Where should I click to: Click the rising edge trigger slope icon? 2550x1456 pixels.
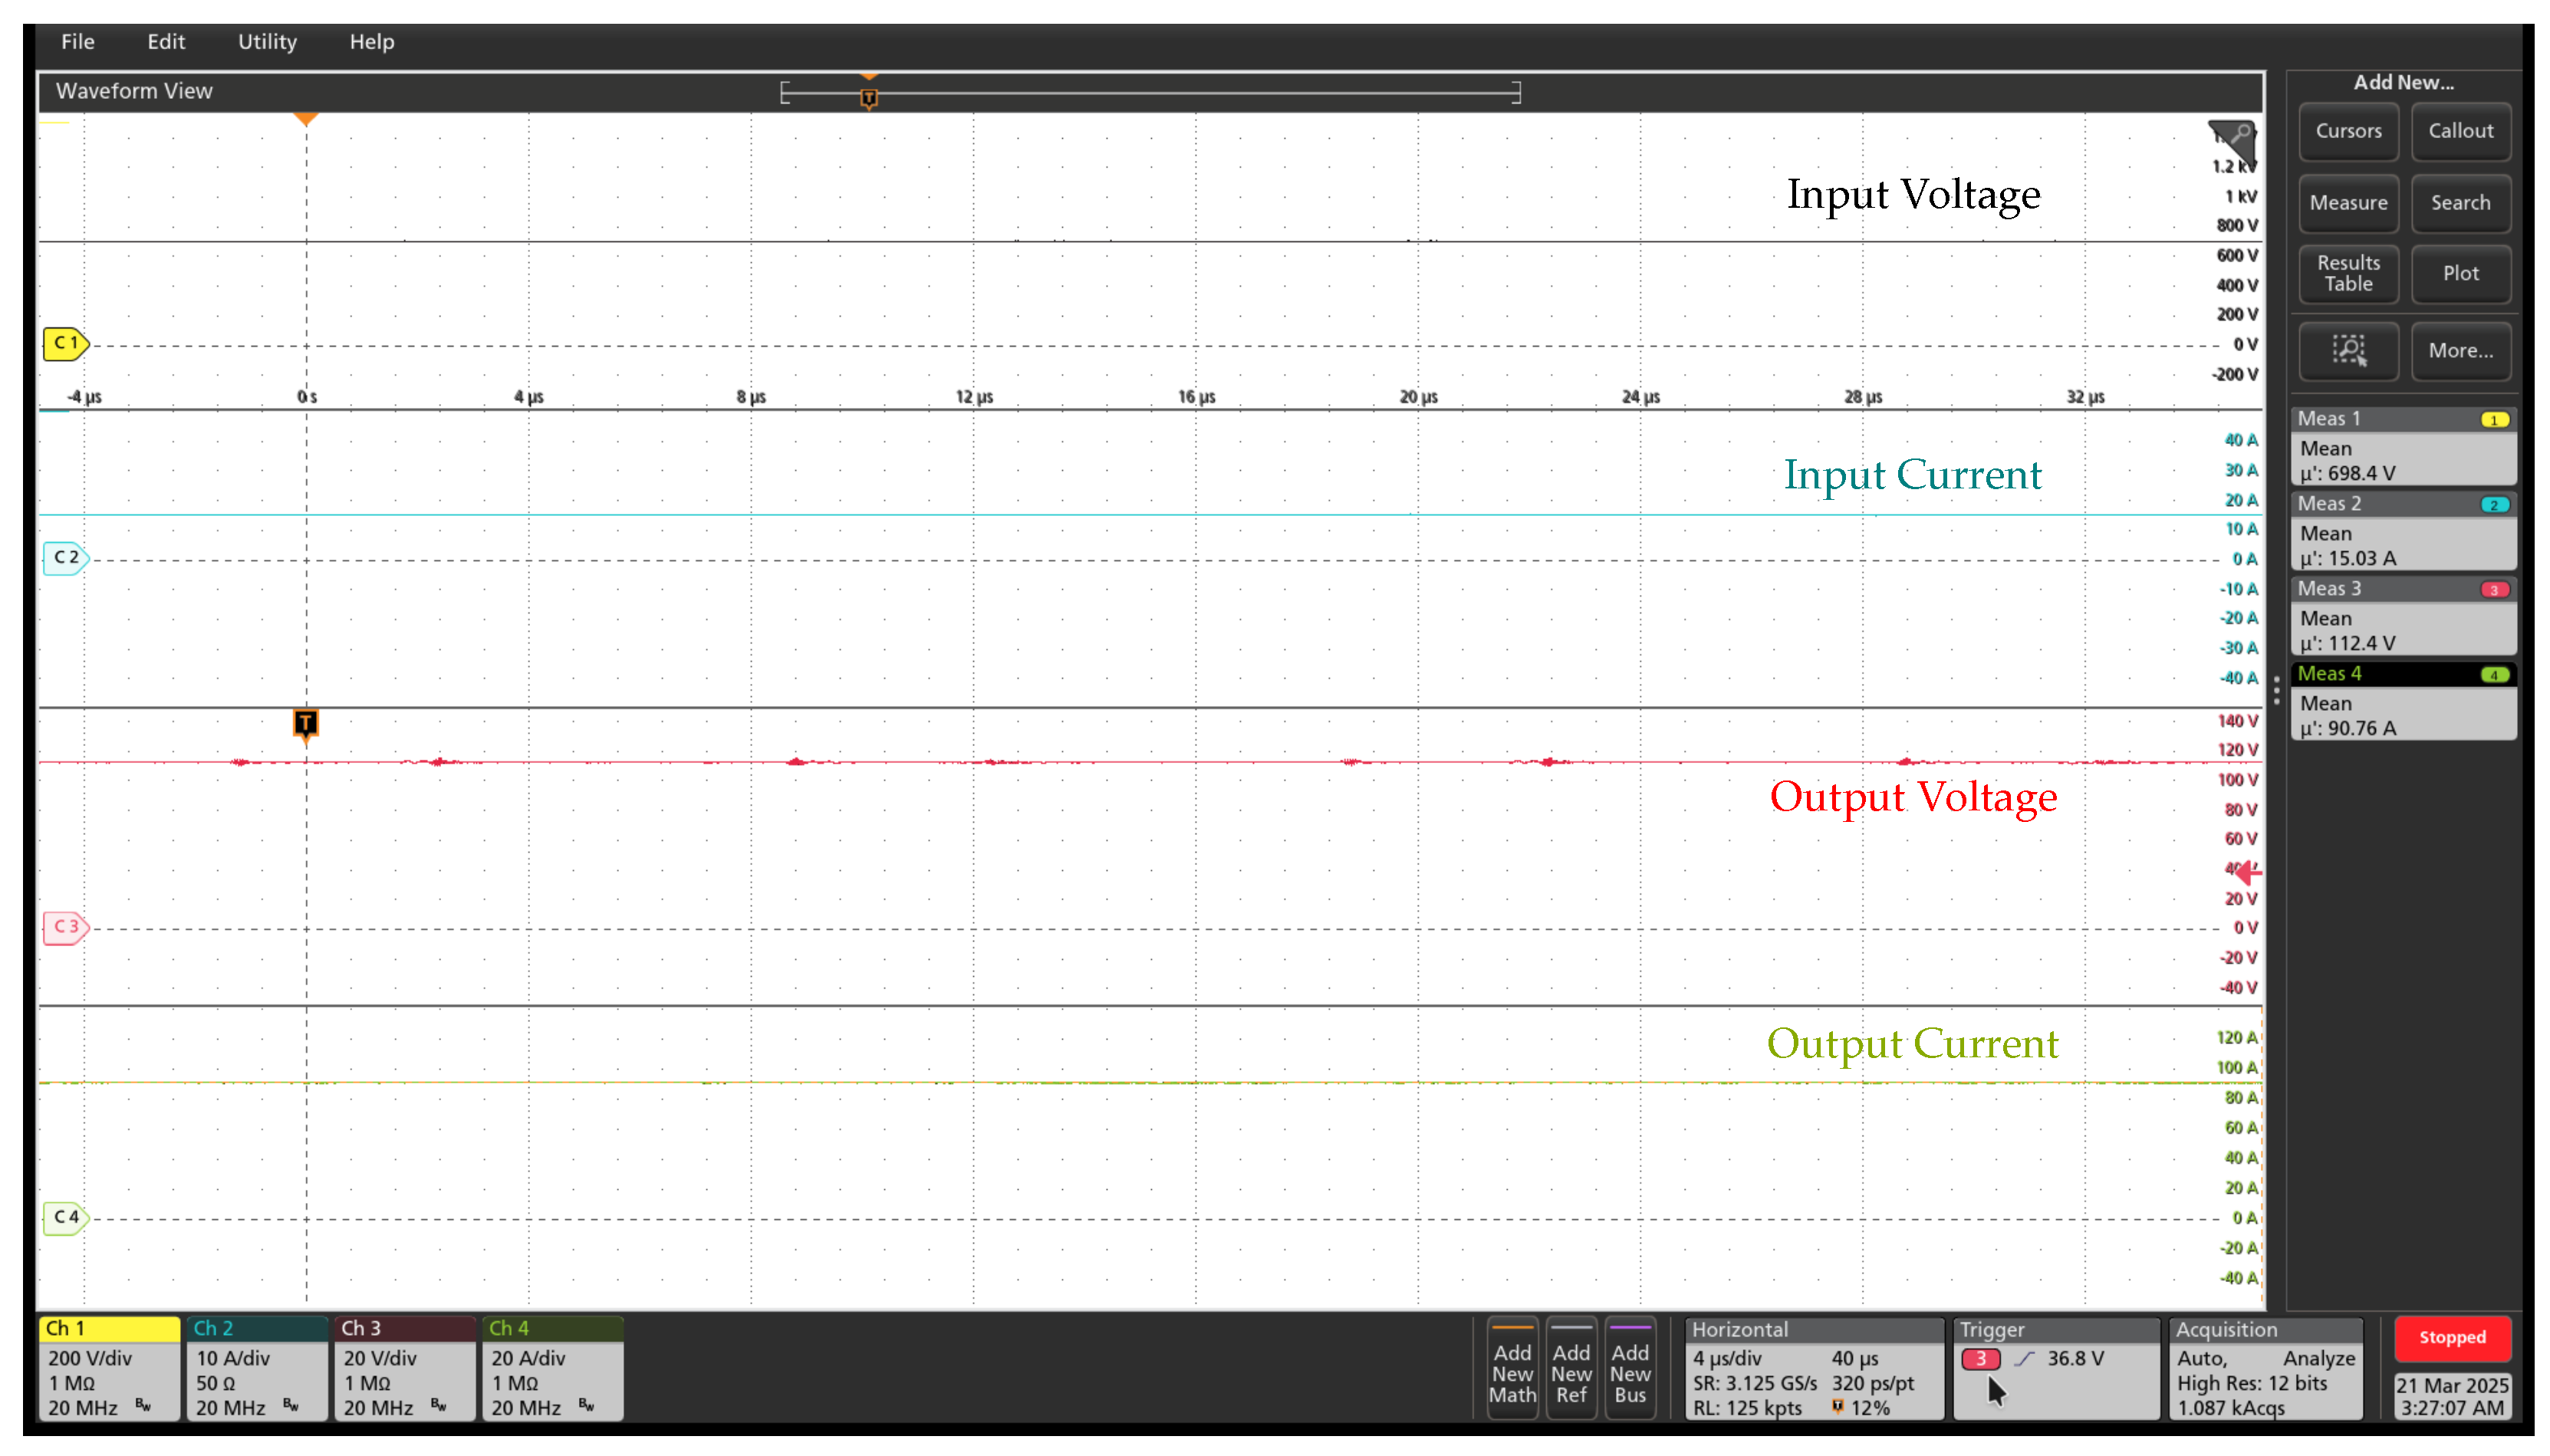point(2023,1358)
